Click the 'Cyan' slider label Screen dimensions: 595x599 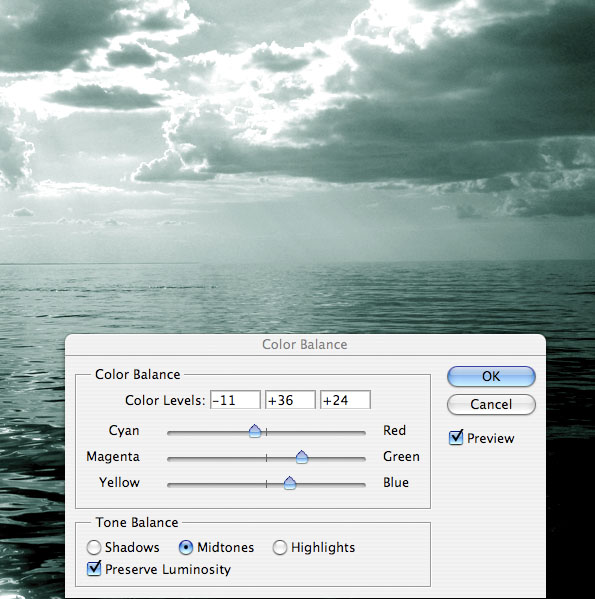point(124,431)
